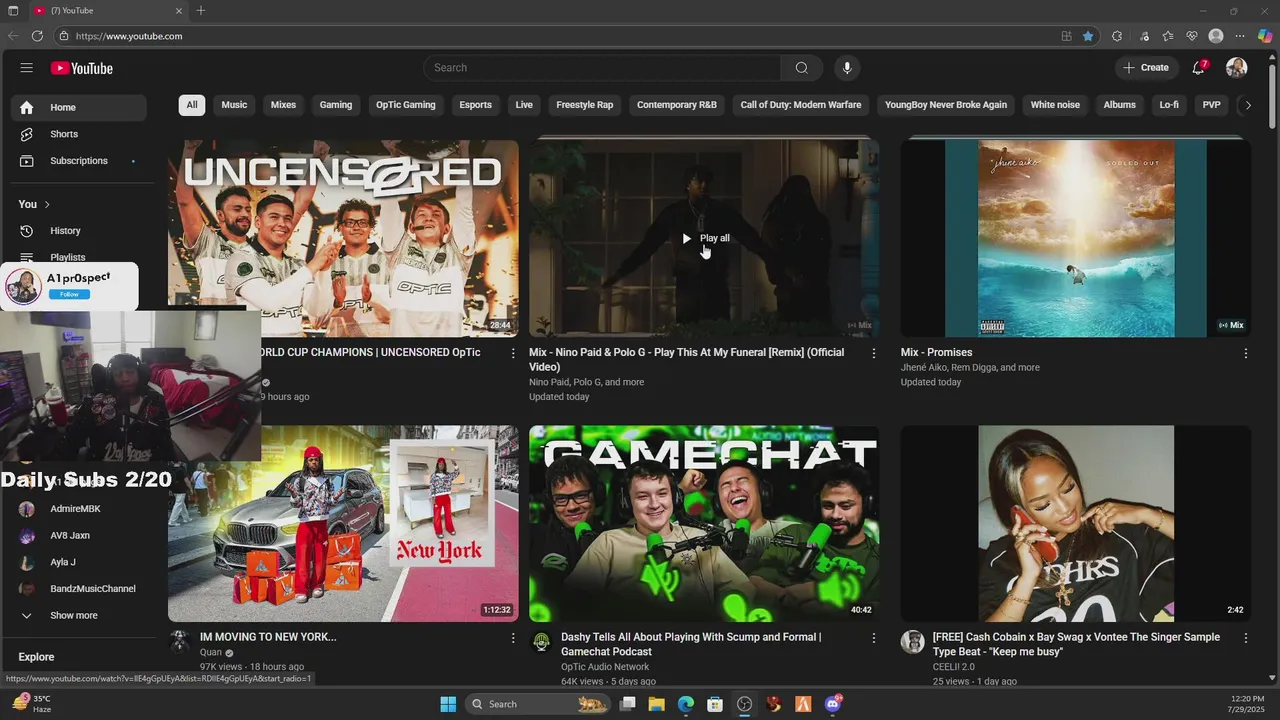Expand subscriptions with Show more
Viewport: 1280px width, 720px height.
pos(74,616)
